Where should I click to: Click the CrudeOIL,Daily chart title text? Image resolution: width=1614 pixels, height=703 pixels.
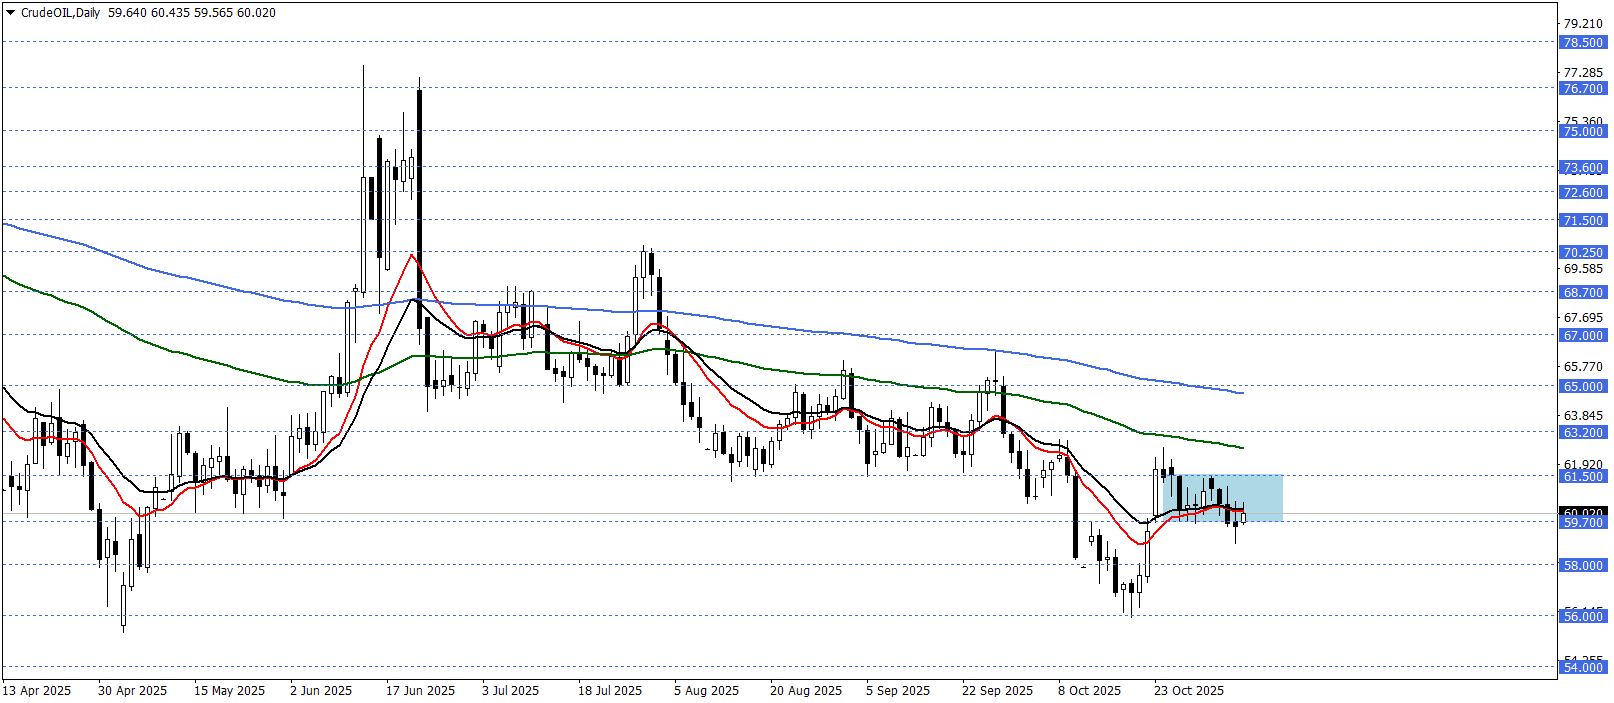pyautogui.click(x=60, y=13)
